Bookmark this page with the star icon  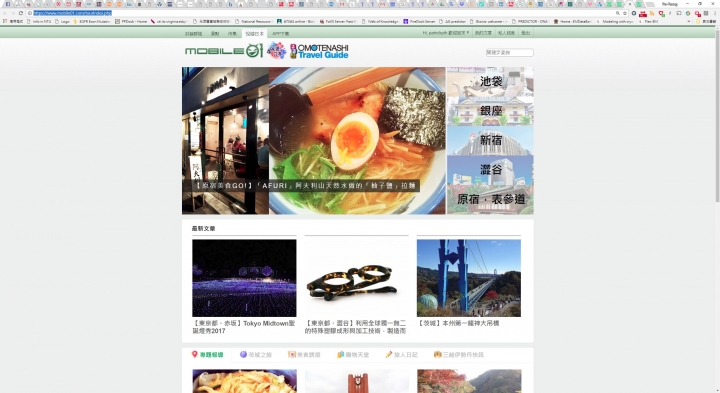[624, 13]
